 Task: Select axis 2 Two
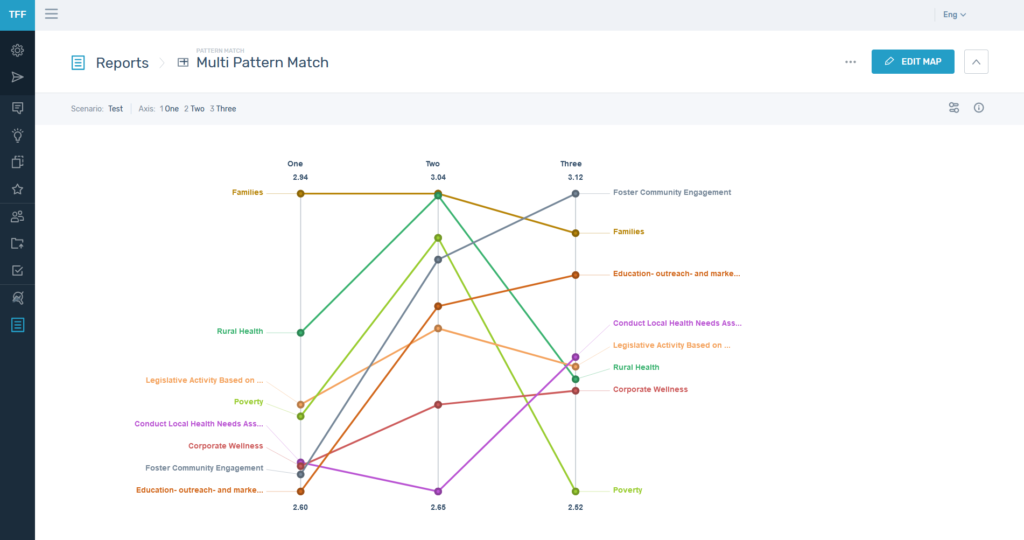(x=194, y=109)
